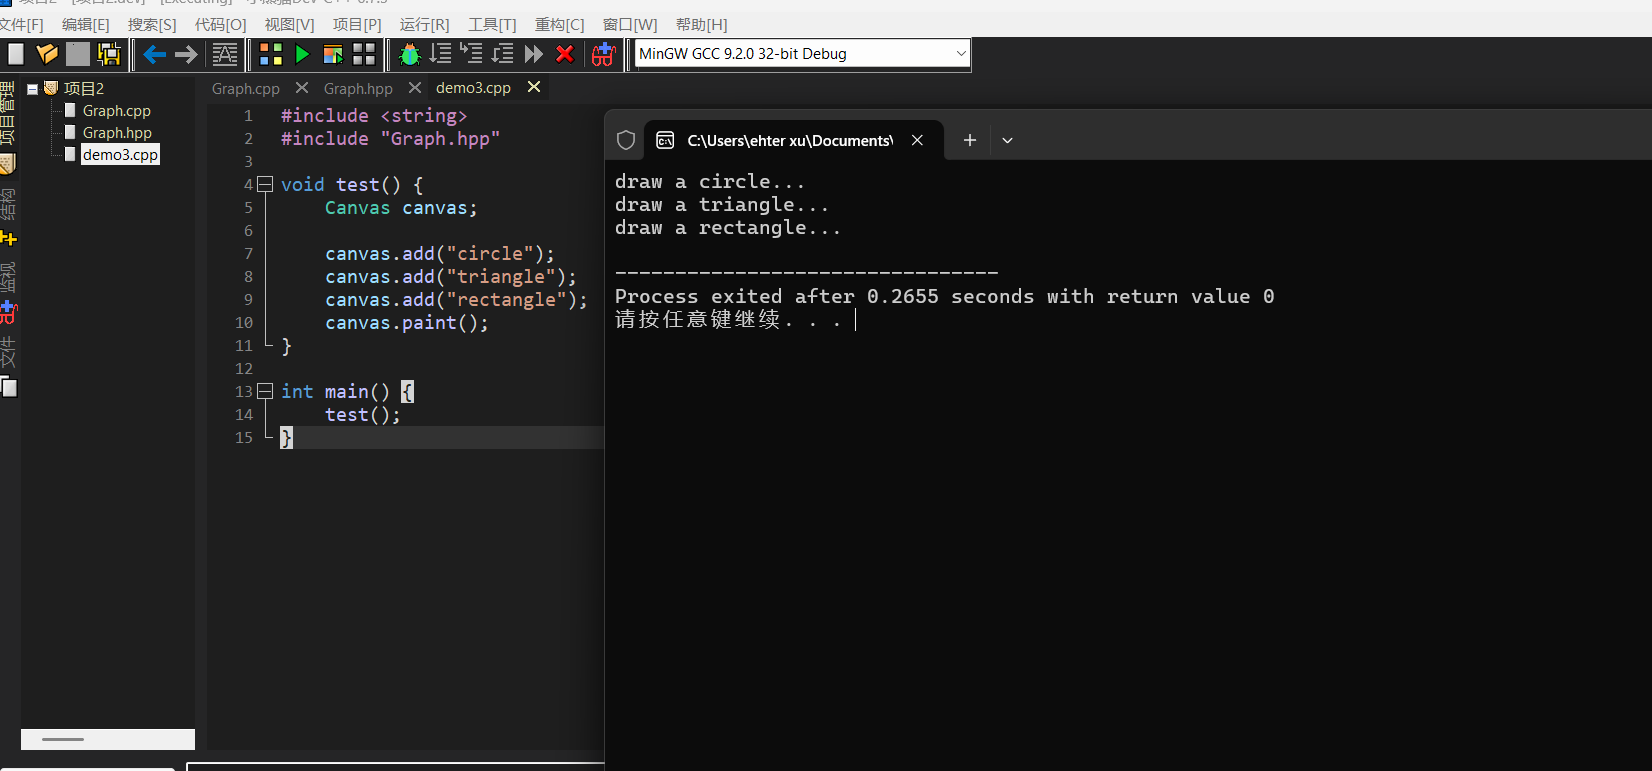Click the Compile and Run icon
The width and height of the screenshot is (1652, 771).
333,54
